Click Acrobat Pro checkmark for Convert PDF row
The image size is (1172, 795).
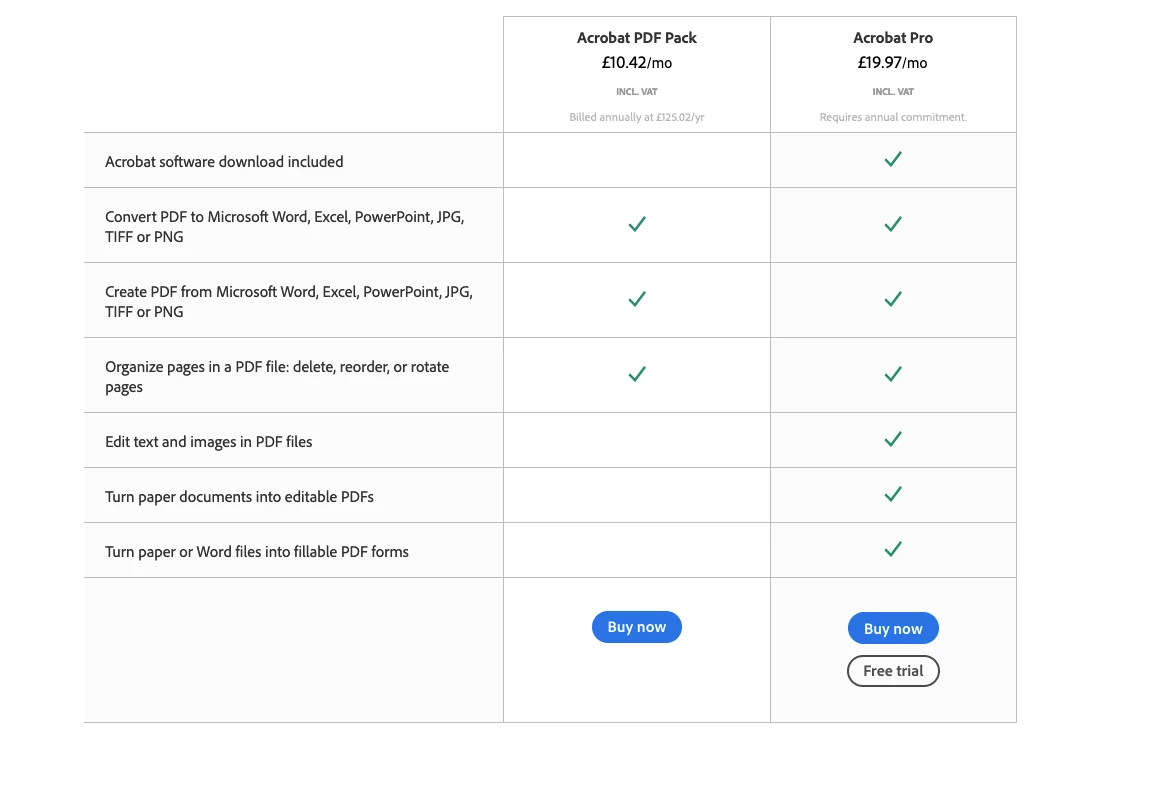(892, 224)
